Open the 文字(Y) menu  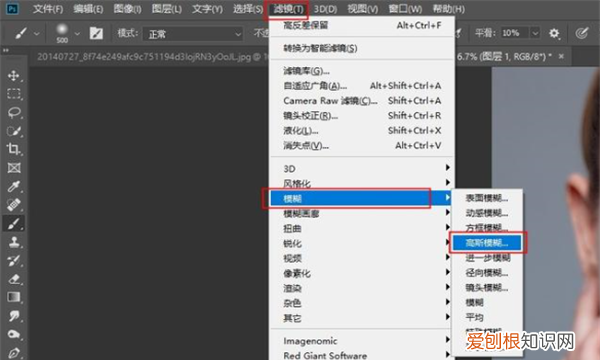click(207, 9)
